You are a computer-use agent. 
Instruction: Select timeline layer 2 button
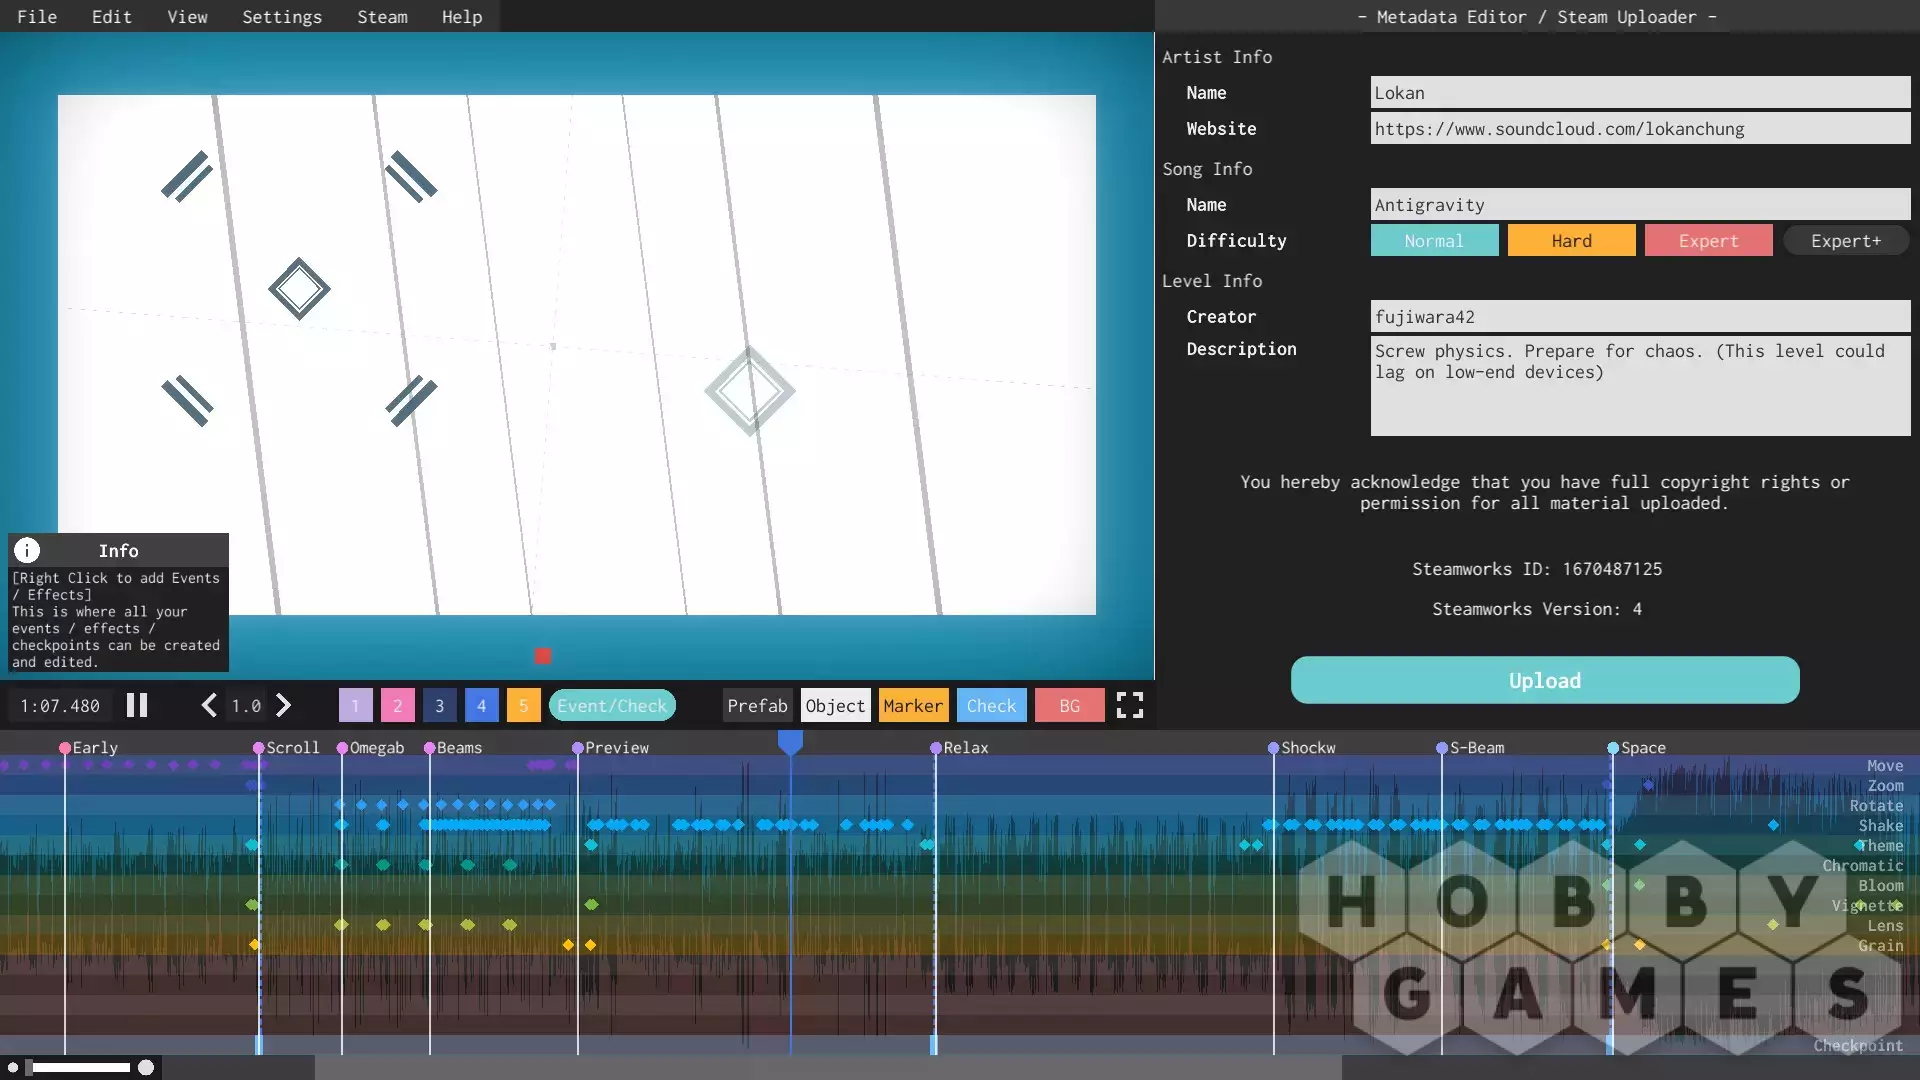397,706
